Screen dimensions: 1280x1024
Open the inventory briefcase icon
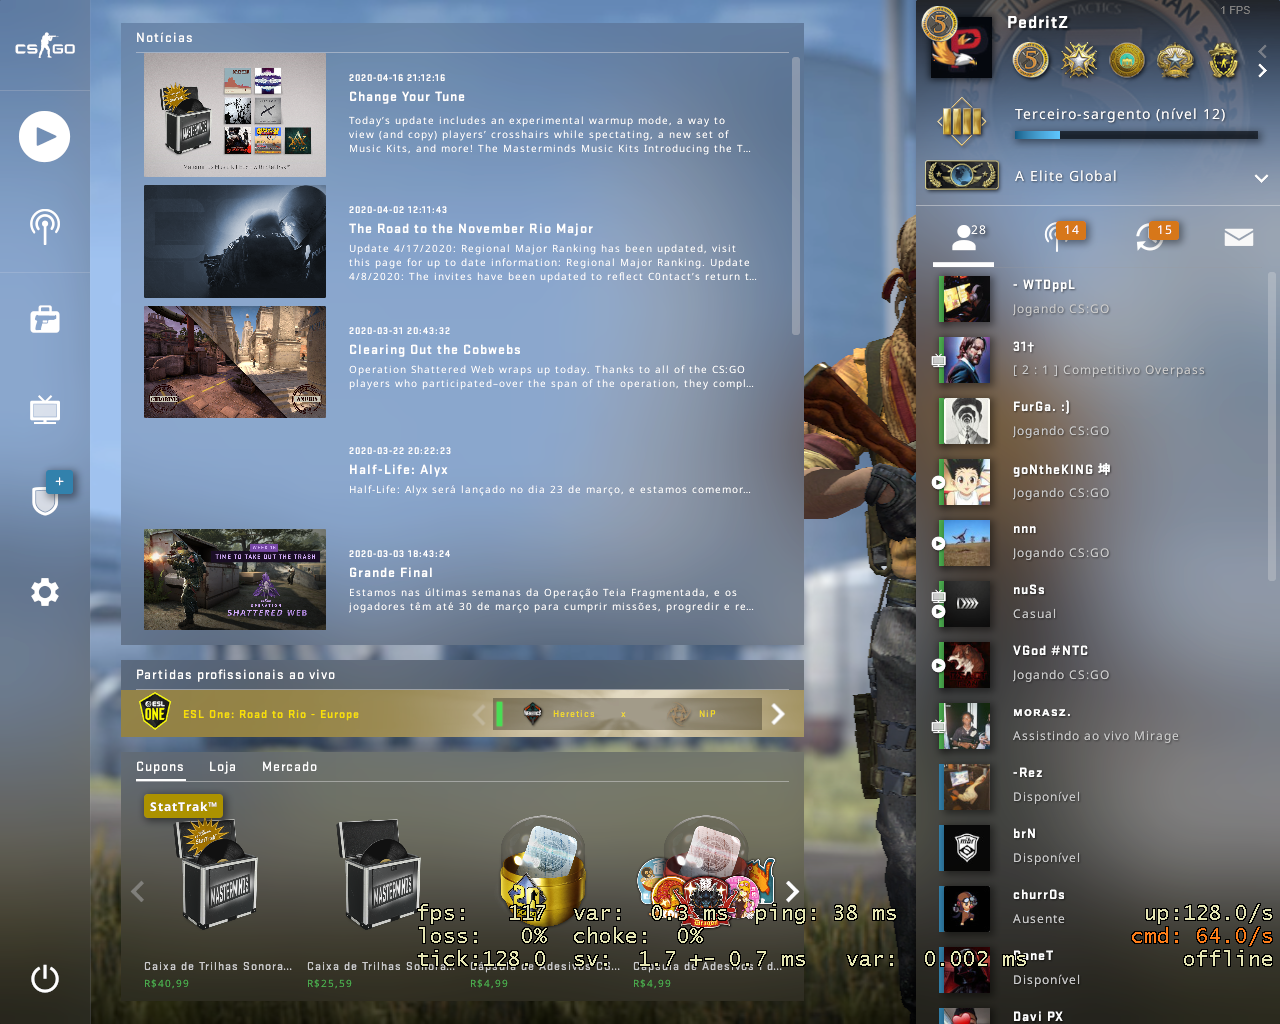tap(45, 319)
